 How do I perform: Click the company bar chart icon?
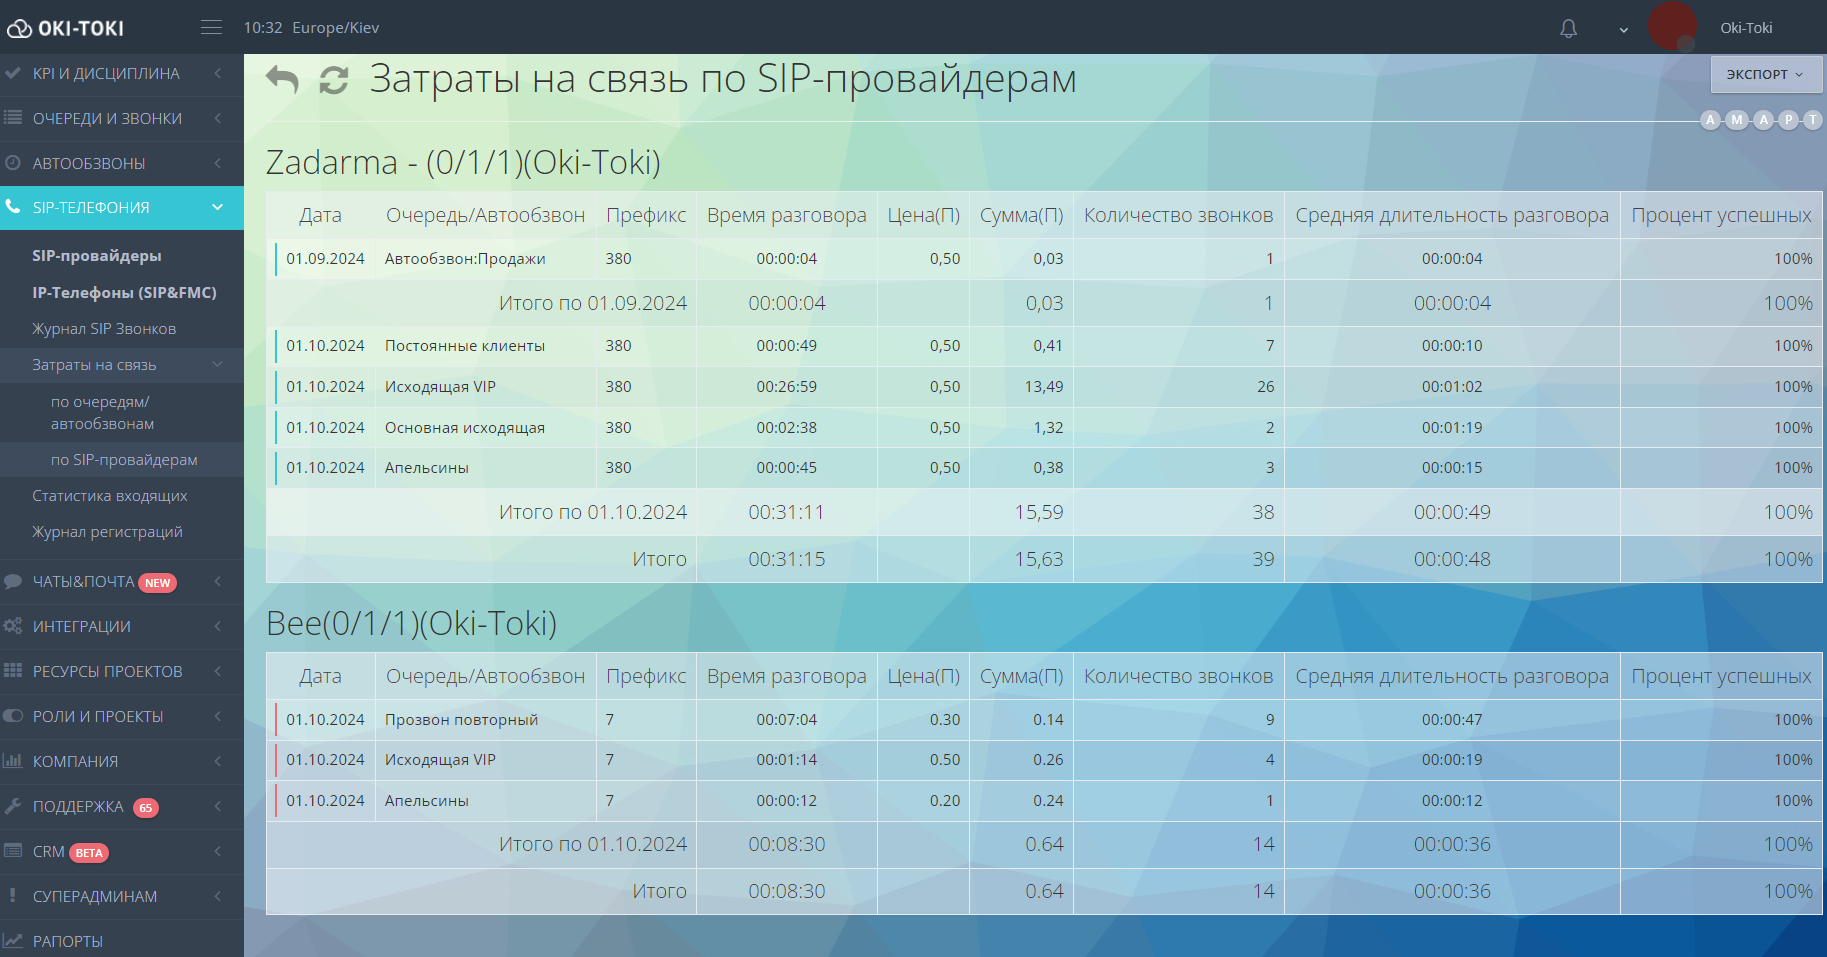click(x=13, y=761)
